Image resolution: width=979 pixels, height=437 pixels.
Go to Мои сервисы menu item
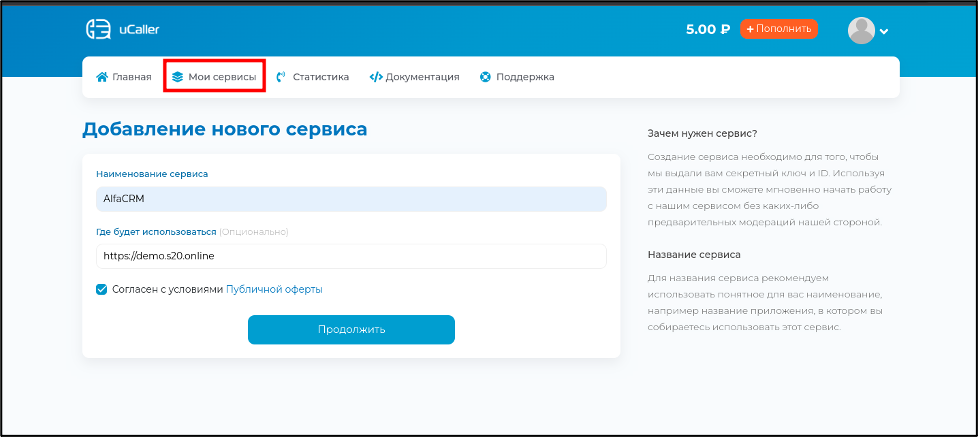214,77
